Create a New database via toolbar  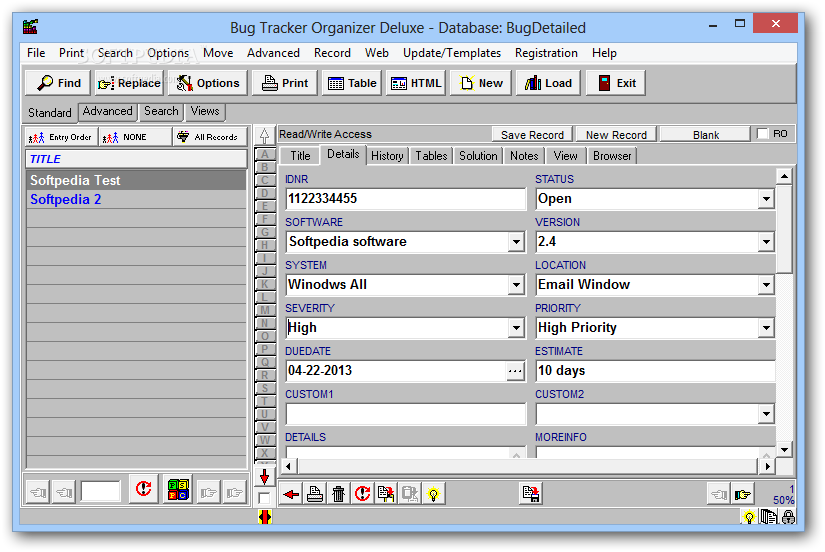[x=480, y=83]
